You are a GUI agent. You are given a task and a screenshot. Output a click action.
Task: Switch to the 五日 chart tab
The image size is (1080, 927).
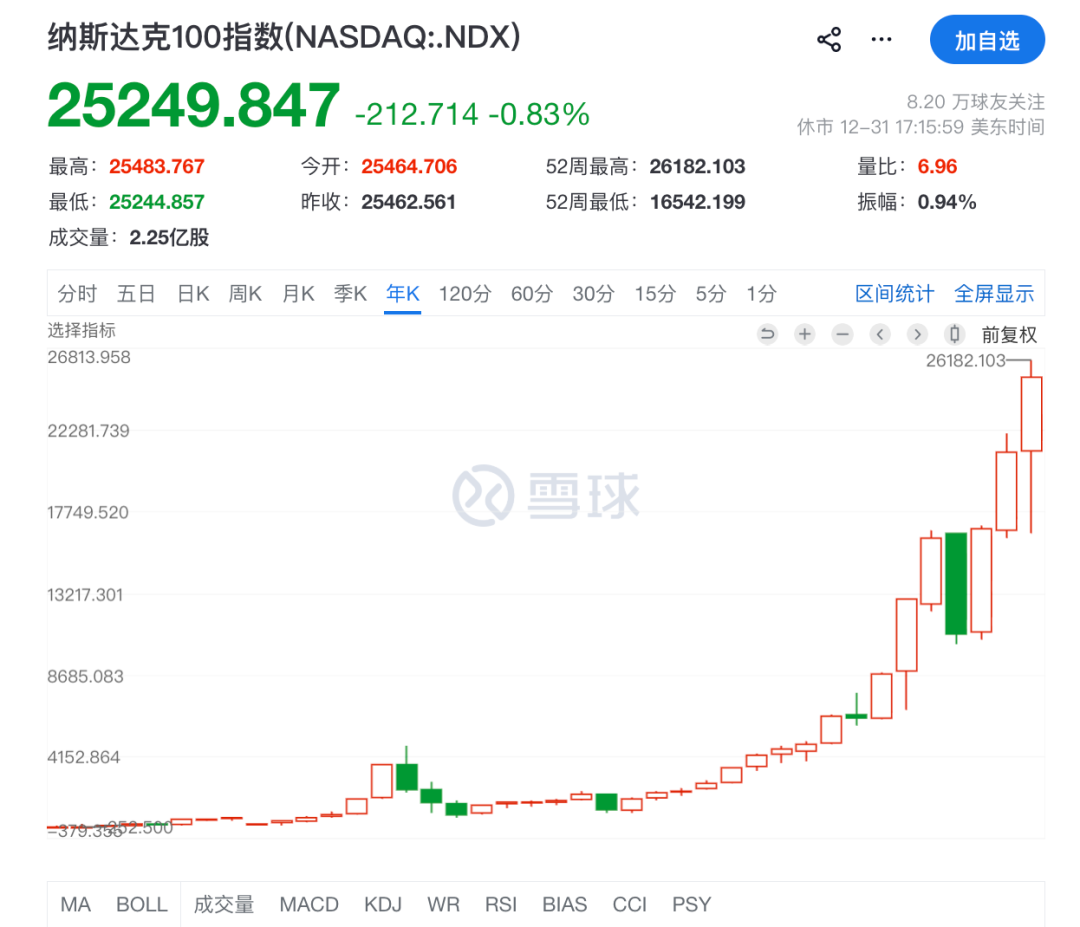coord(136,293)
